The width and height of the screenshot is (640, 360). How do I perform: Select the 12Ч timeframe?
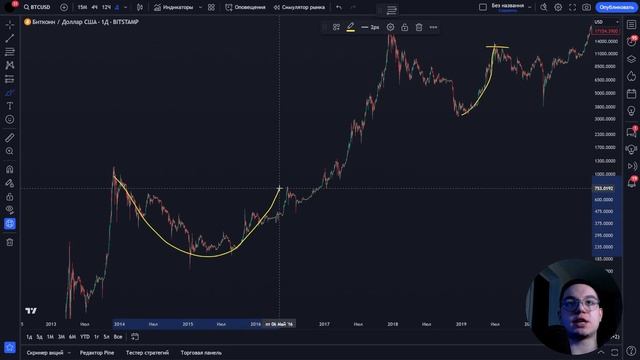coord(106,7)
